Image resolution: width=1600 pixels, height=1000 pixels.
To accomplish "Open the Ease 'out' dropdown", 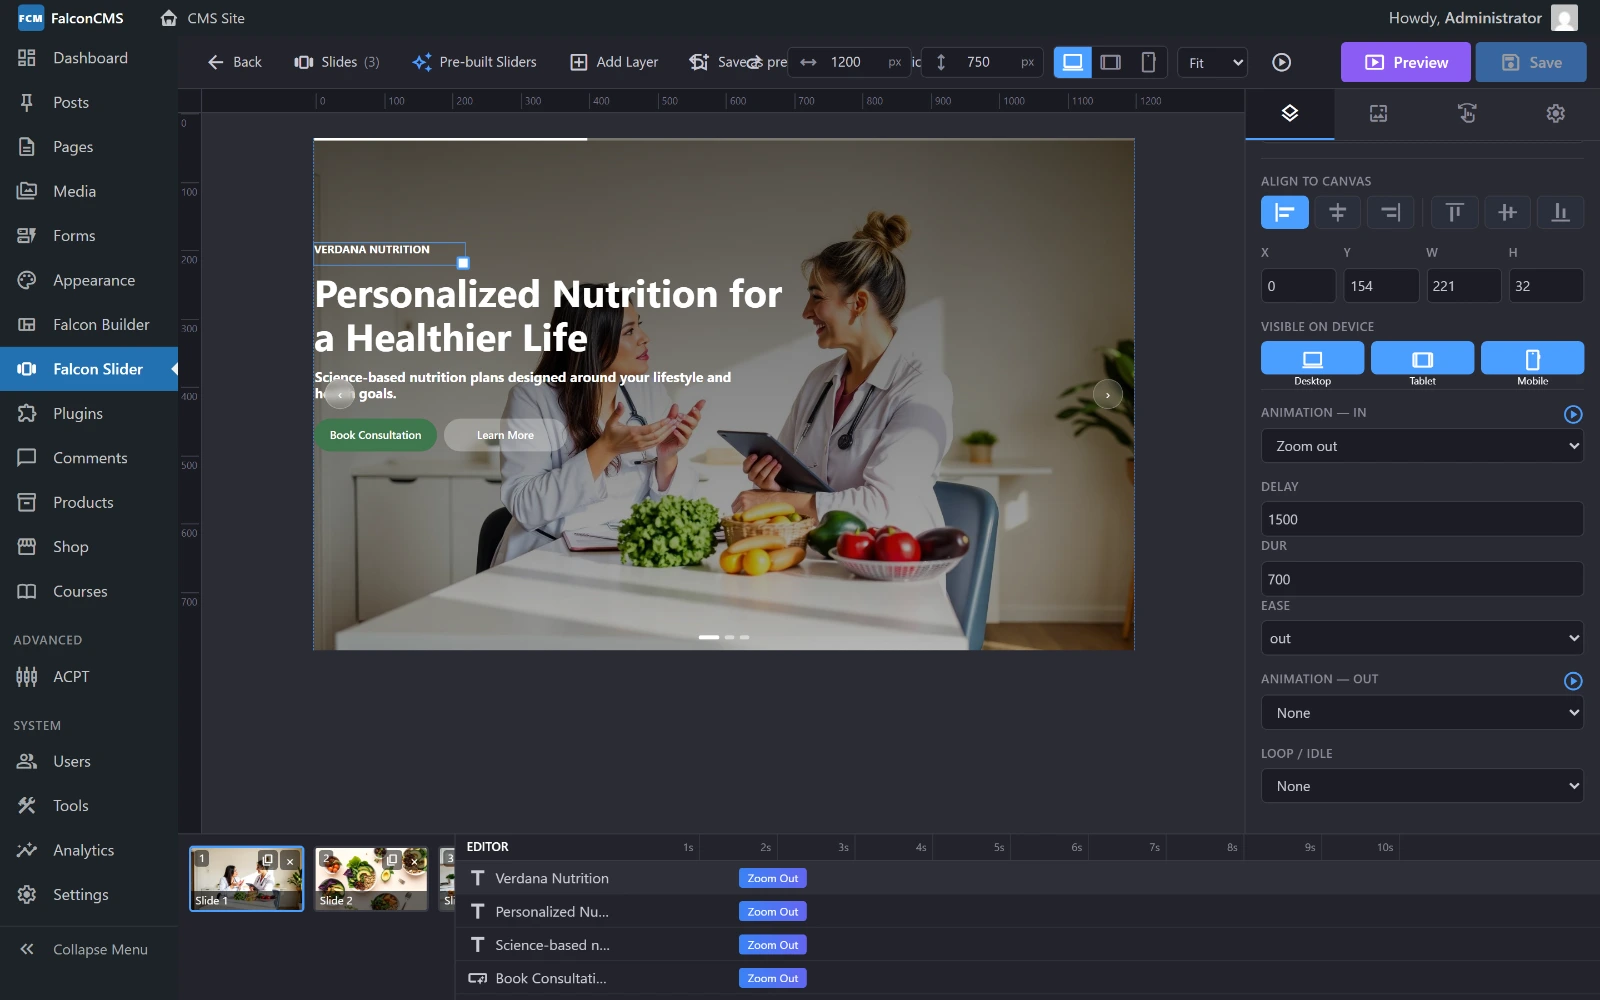I will [x=1422, y=638].
